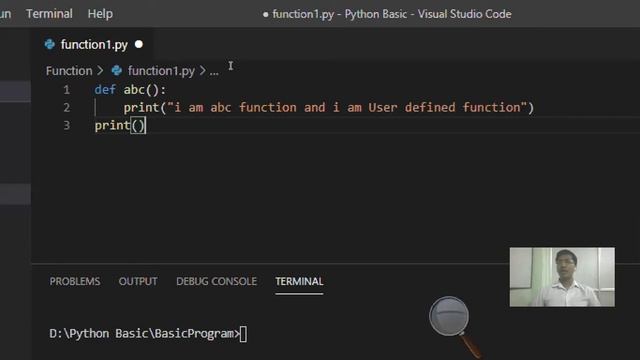Open the Terminal menu
Viewport: 640px width, 360px height.
pos(49,14)
